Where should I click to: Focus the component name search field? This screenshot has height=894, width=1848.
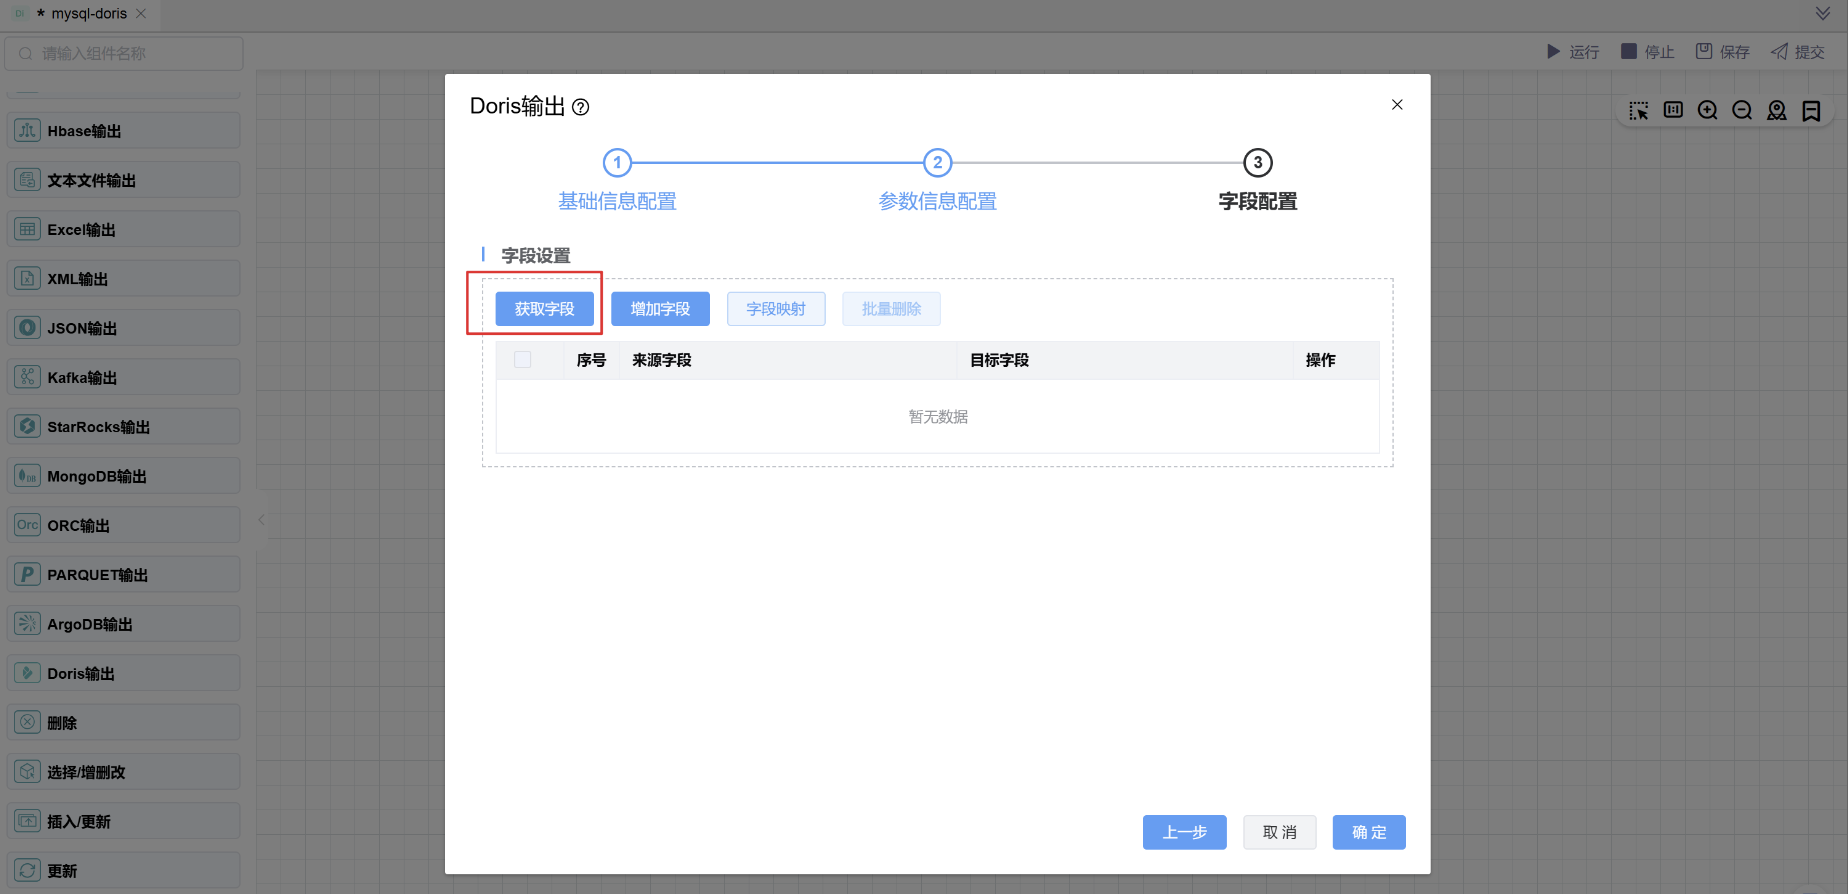pos(124,54)
